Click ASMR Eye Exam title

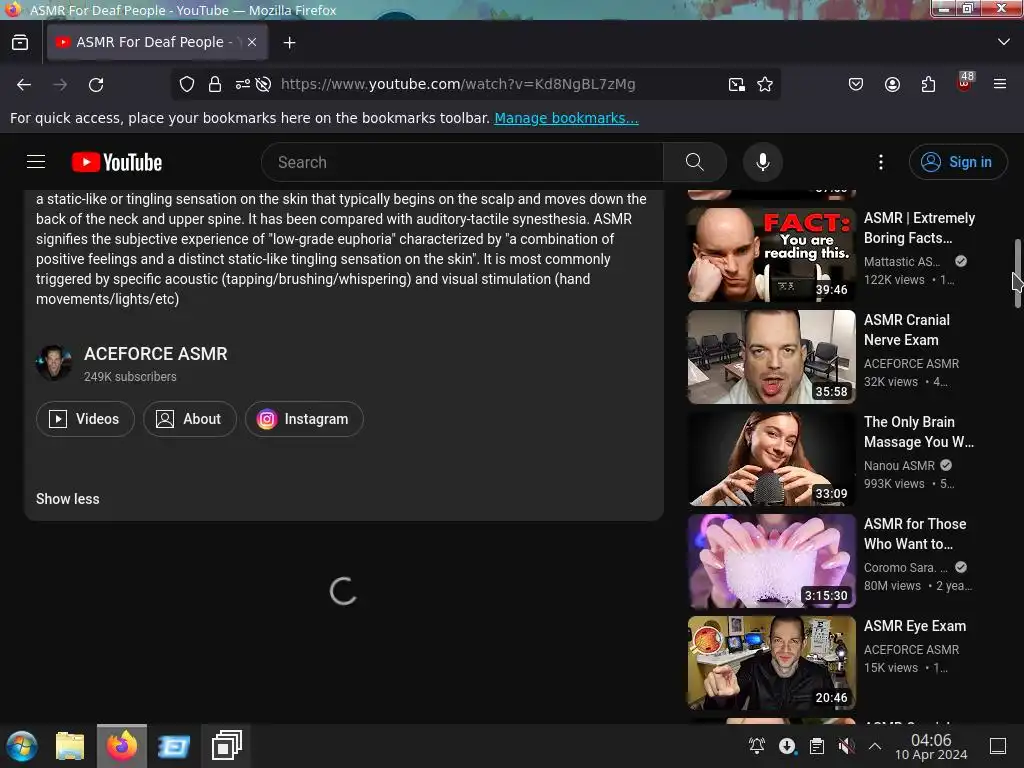[915, 626]
